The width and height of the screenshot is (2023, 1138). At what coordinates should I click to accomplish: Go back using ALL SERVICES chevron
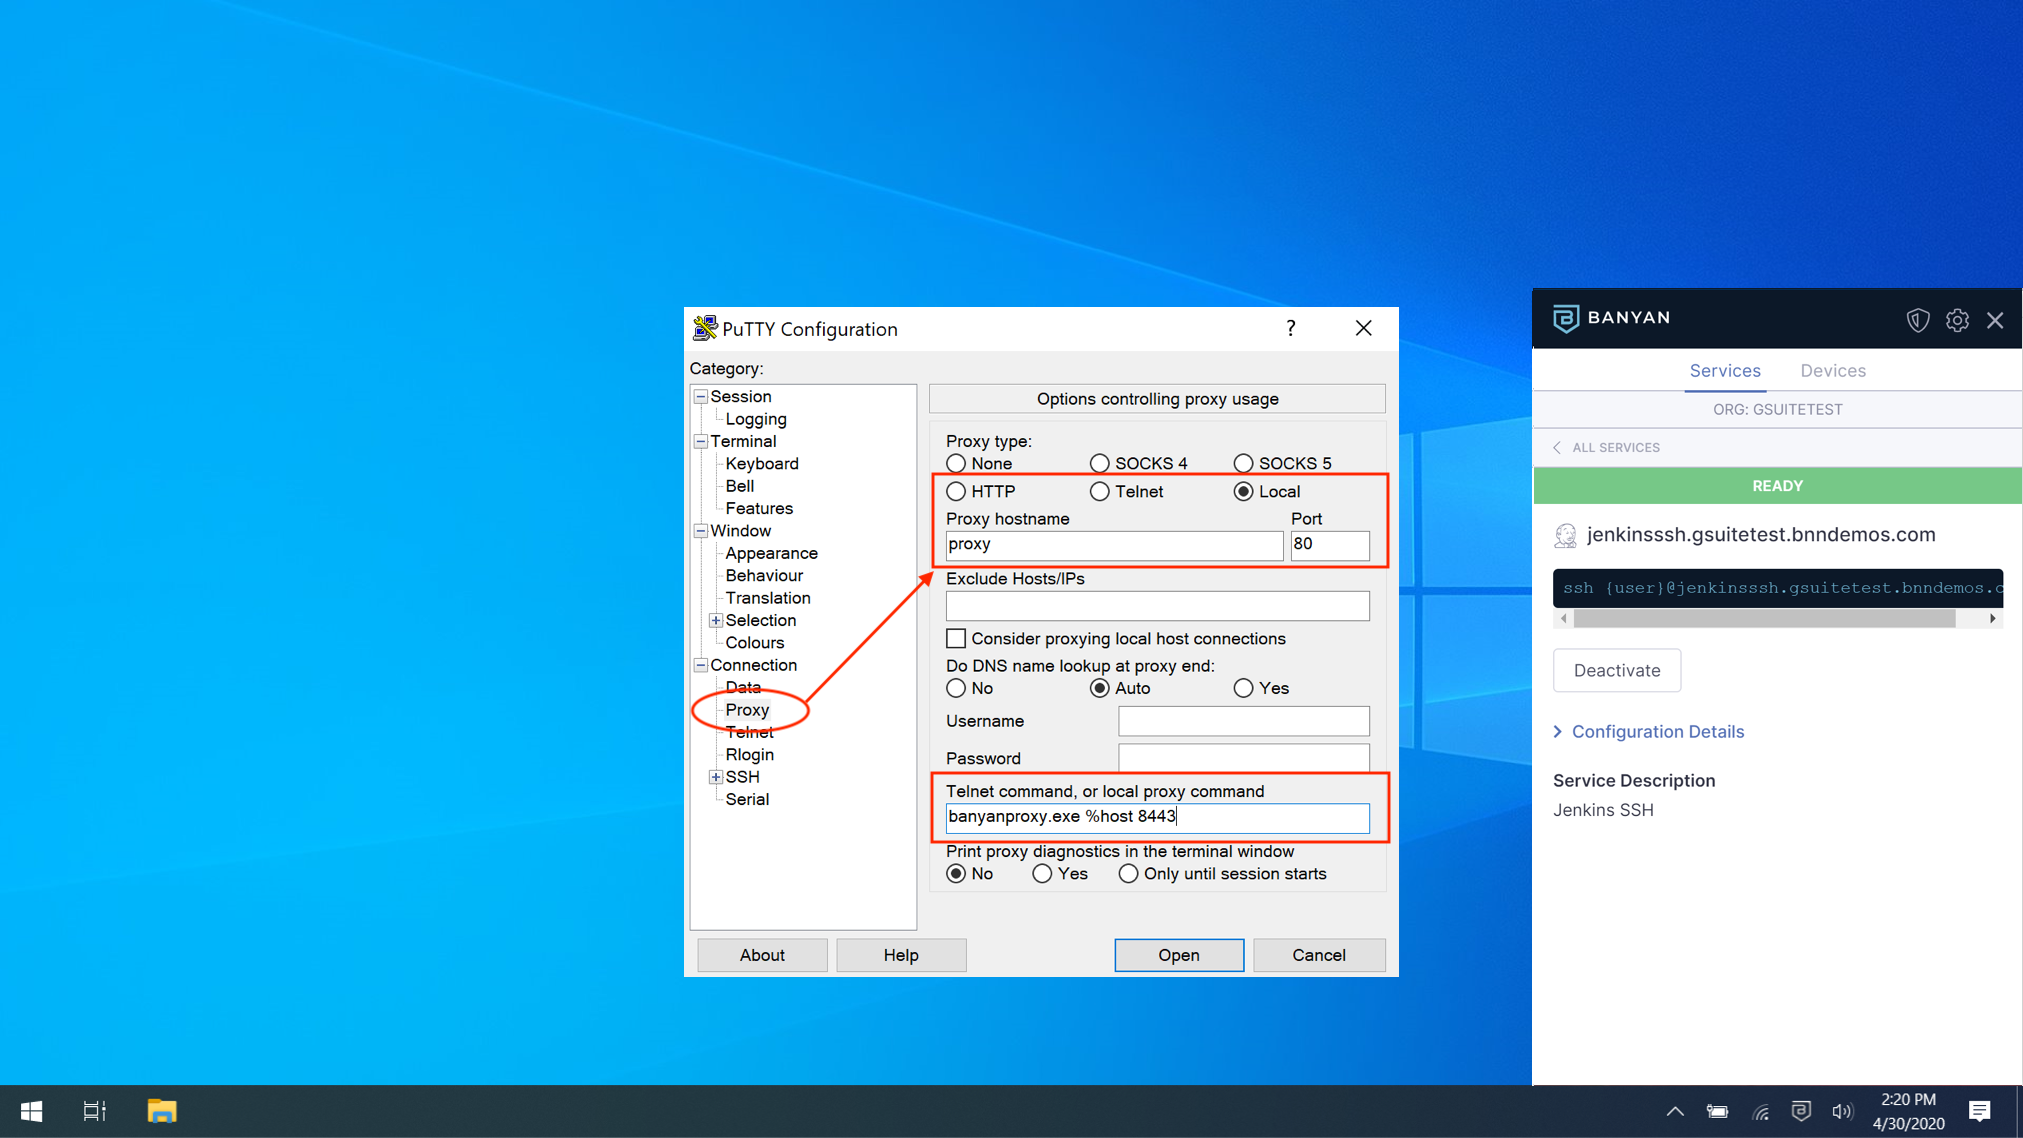point(1557,447)
